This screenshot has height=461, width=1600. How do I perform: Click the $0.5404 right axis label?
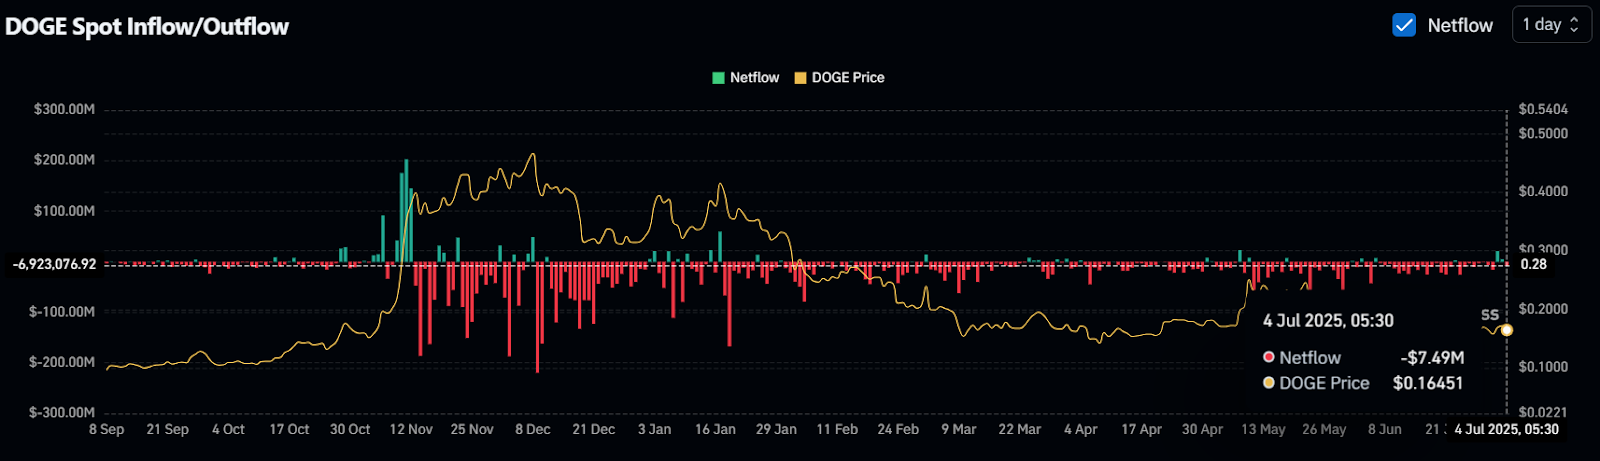[1543, 109]
